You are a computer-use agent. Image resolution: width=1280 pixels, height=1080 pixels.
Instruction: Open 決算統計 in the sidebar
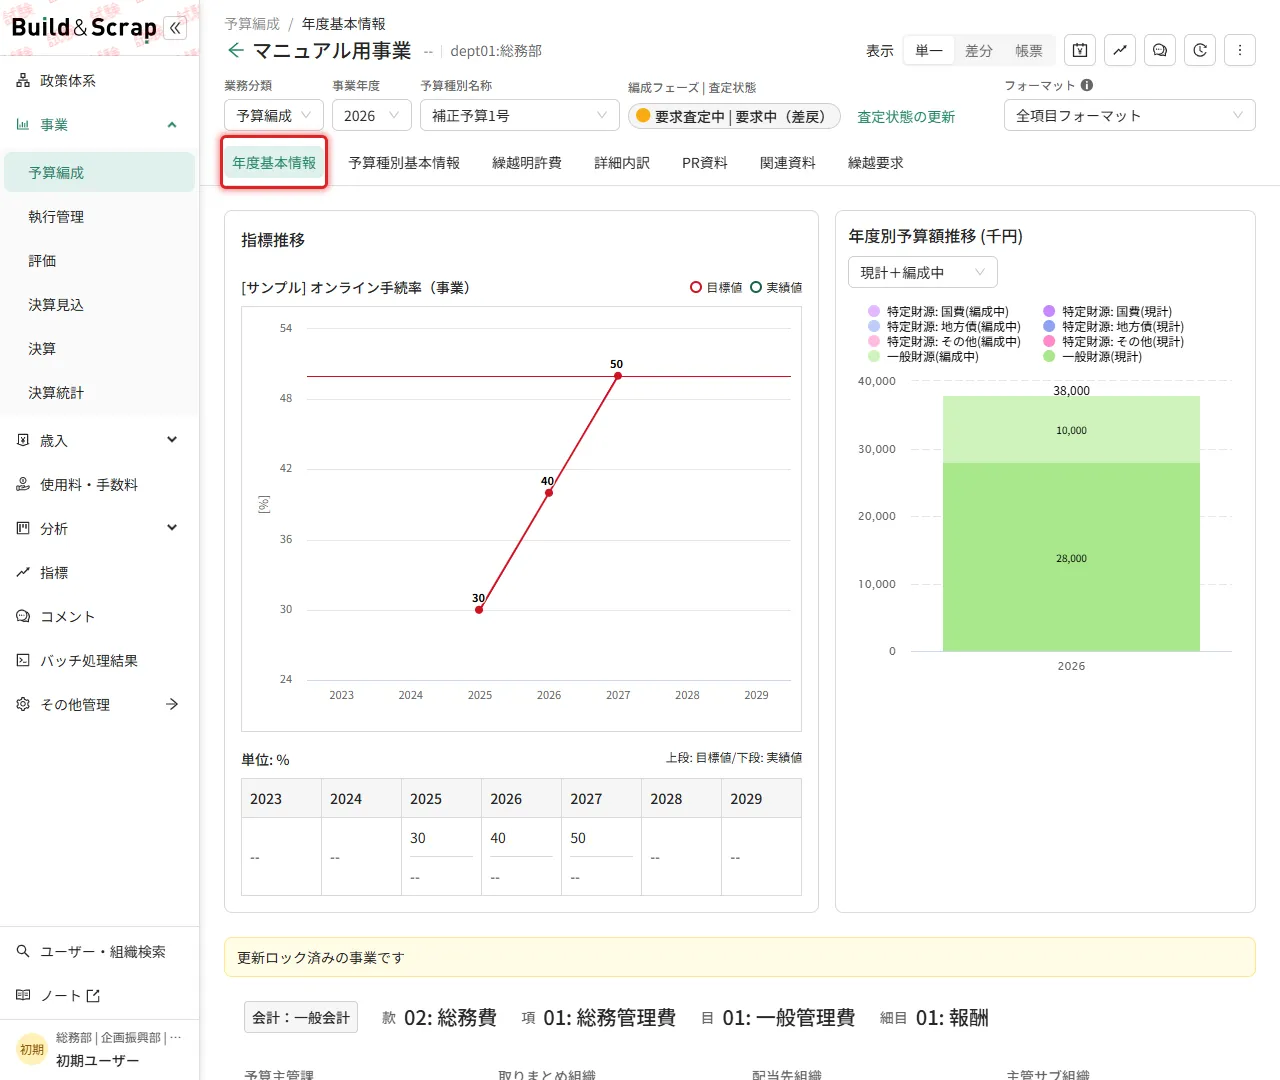(99, 393)
